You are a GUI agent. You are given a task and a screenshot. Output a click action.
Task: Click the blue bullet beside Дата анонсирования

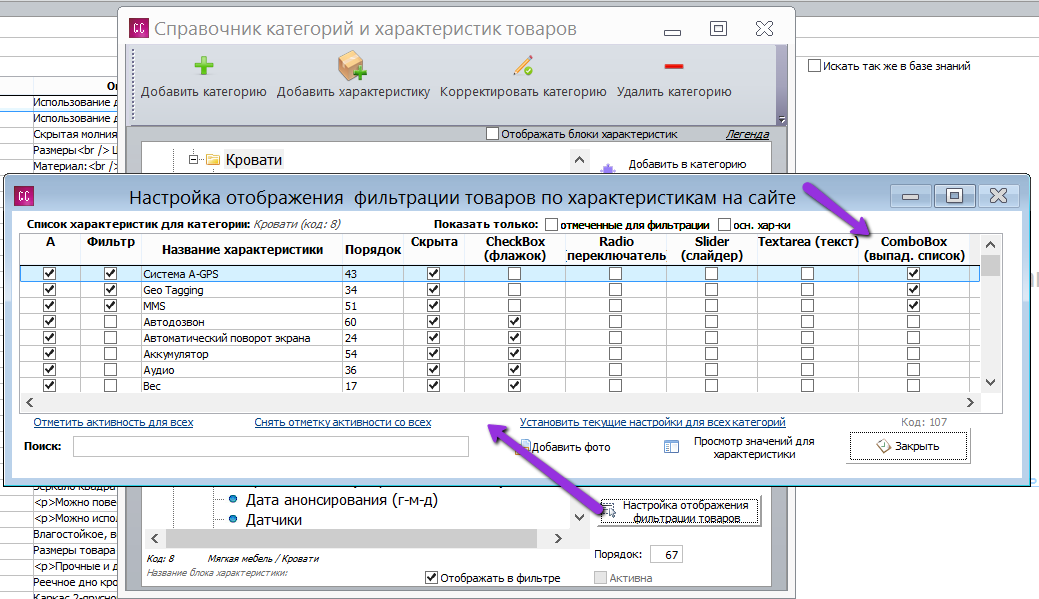pos(233,500)
